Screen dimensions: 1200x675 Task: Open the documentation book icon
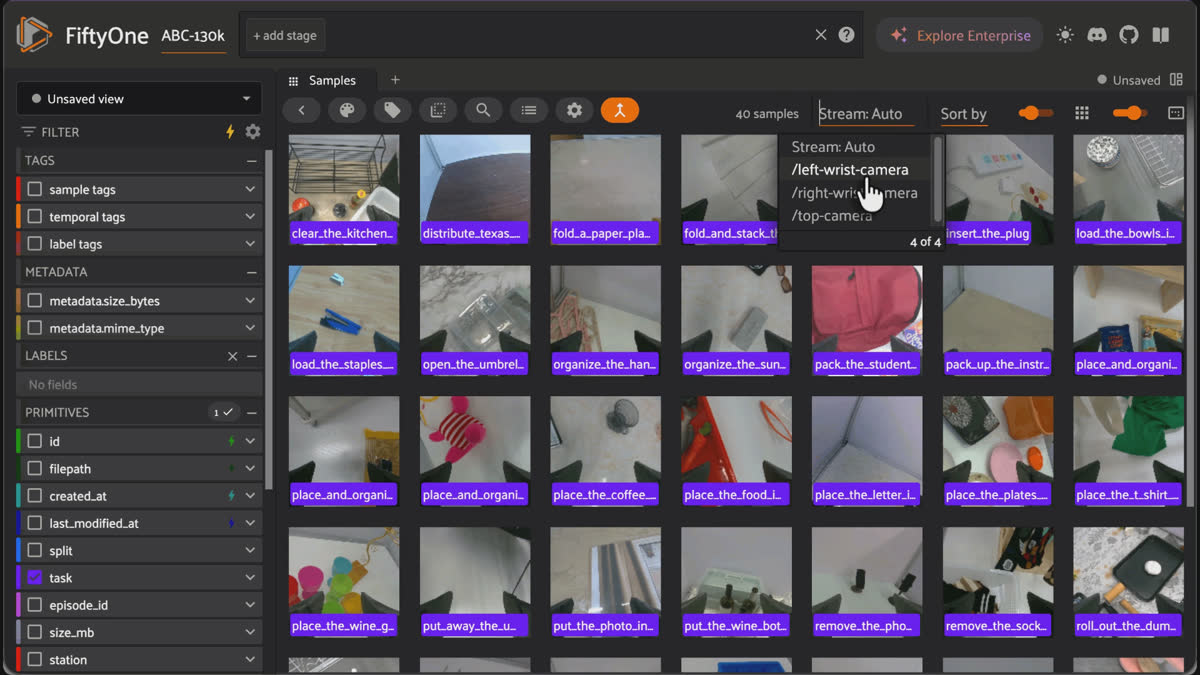(1161, 35)
